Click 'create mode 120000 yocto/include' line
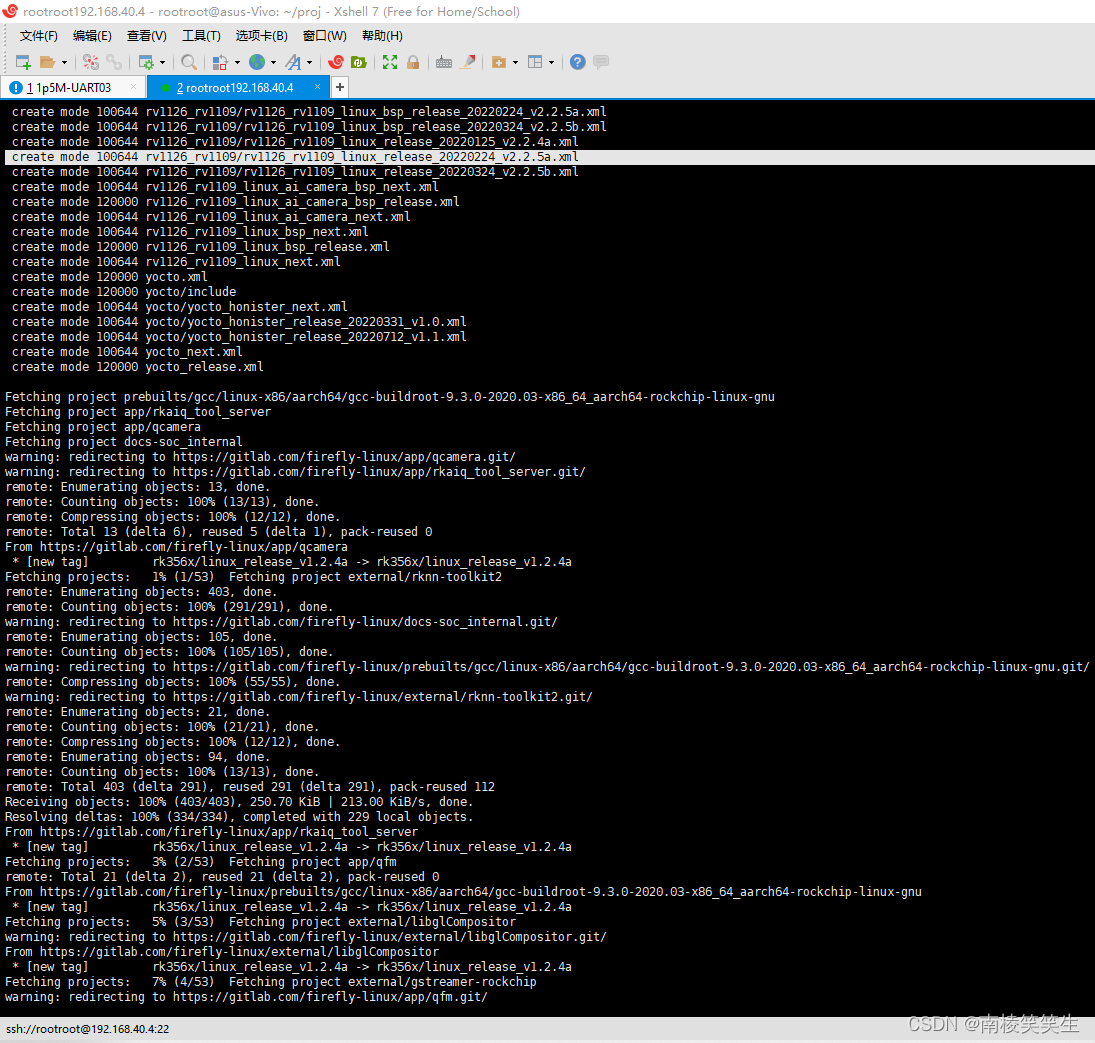 coord(124,292)
